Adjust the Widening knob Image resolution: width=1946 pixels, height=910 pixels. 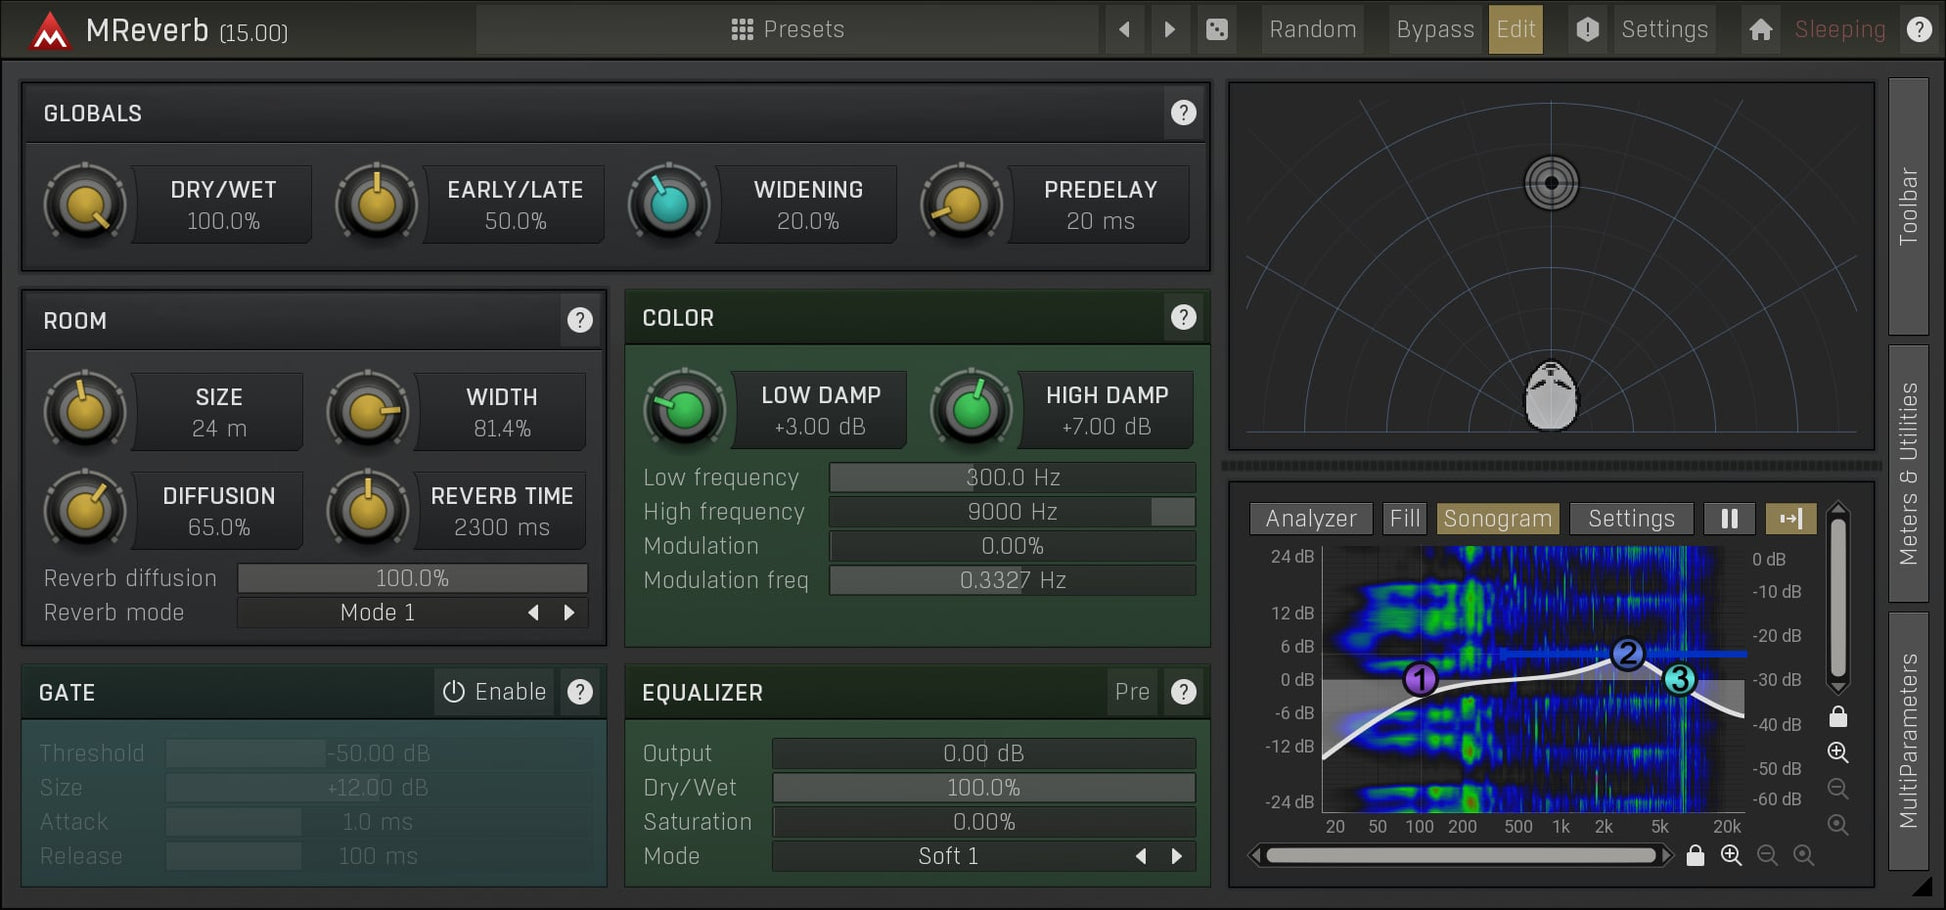coord(668,205)
